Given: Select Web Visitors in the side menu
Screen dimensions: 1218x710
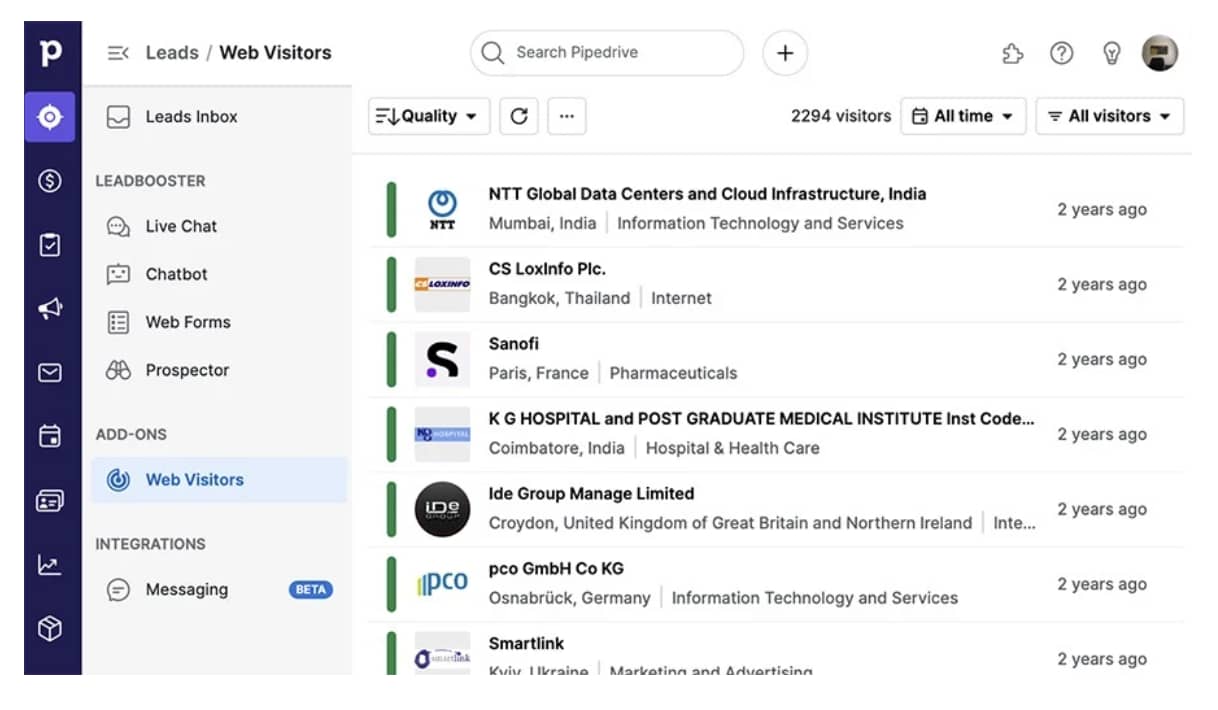Looking at the screenshot, I should [x=219, y=480].
